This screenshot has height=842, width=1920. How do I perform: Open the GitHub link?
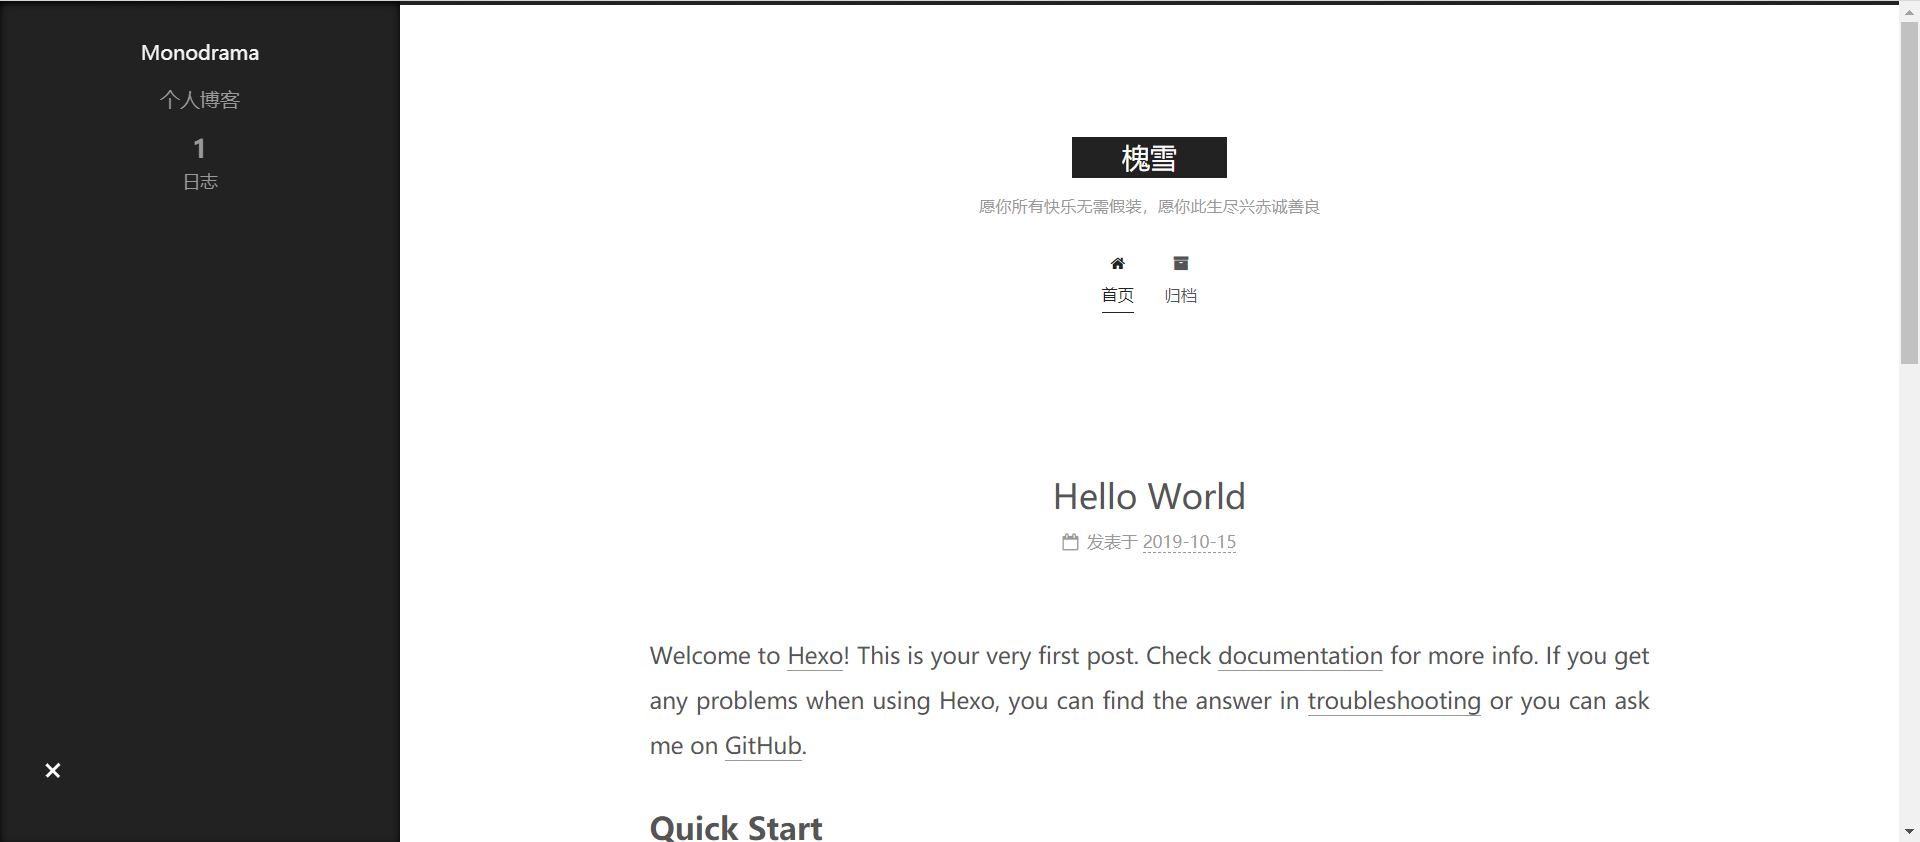pyautogui.click(x=763, y=746)
